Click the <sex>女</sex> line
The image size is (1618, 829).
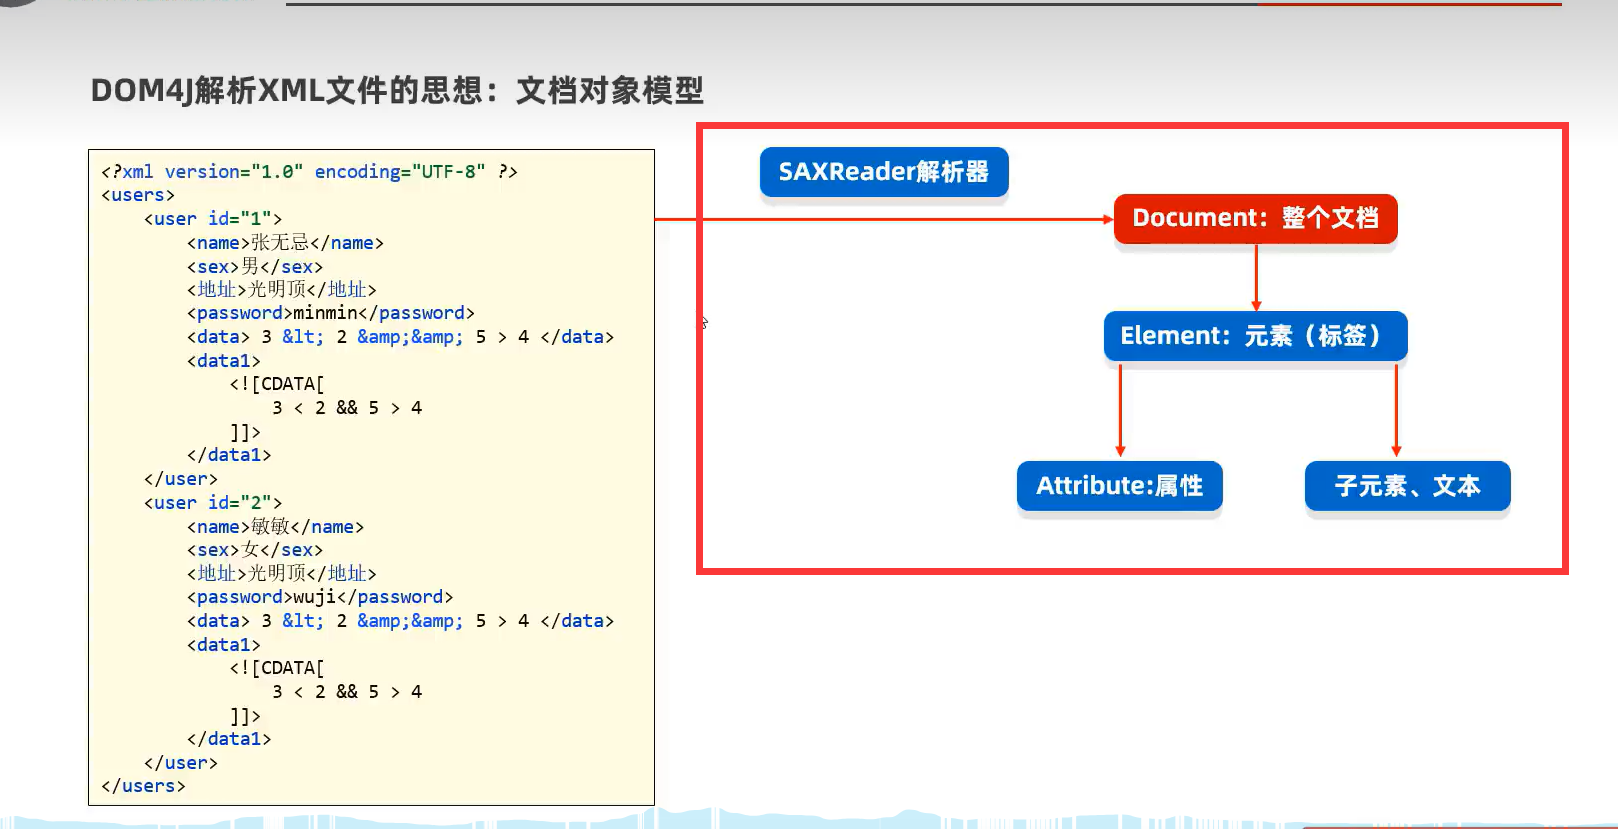[x=255, y=550]
